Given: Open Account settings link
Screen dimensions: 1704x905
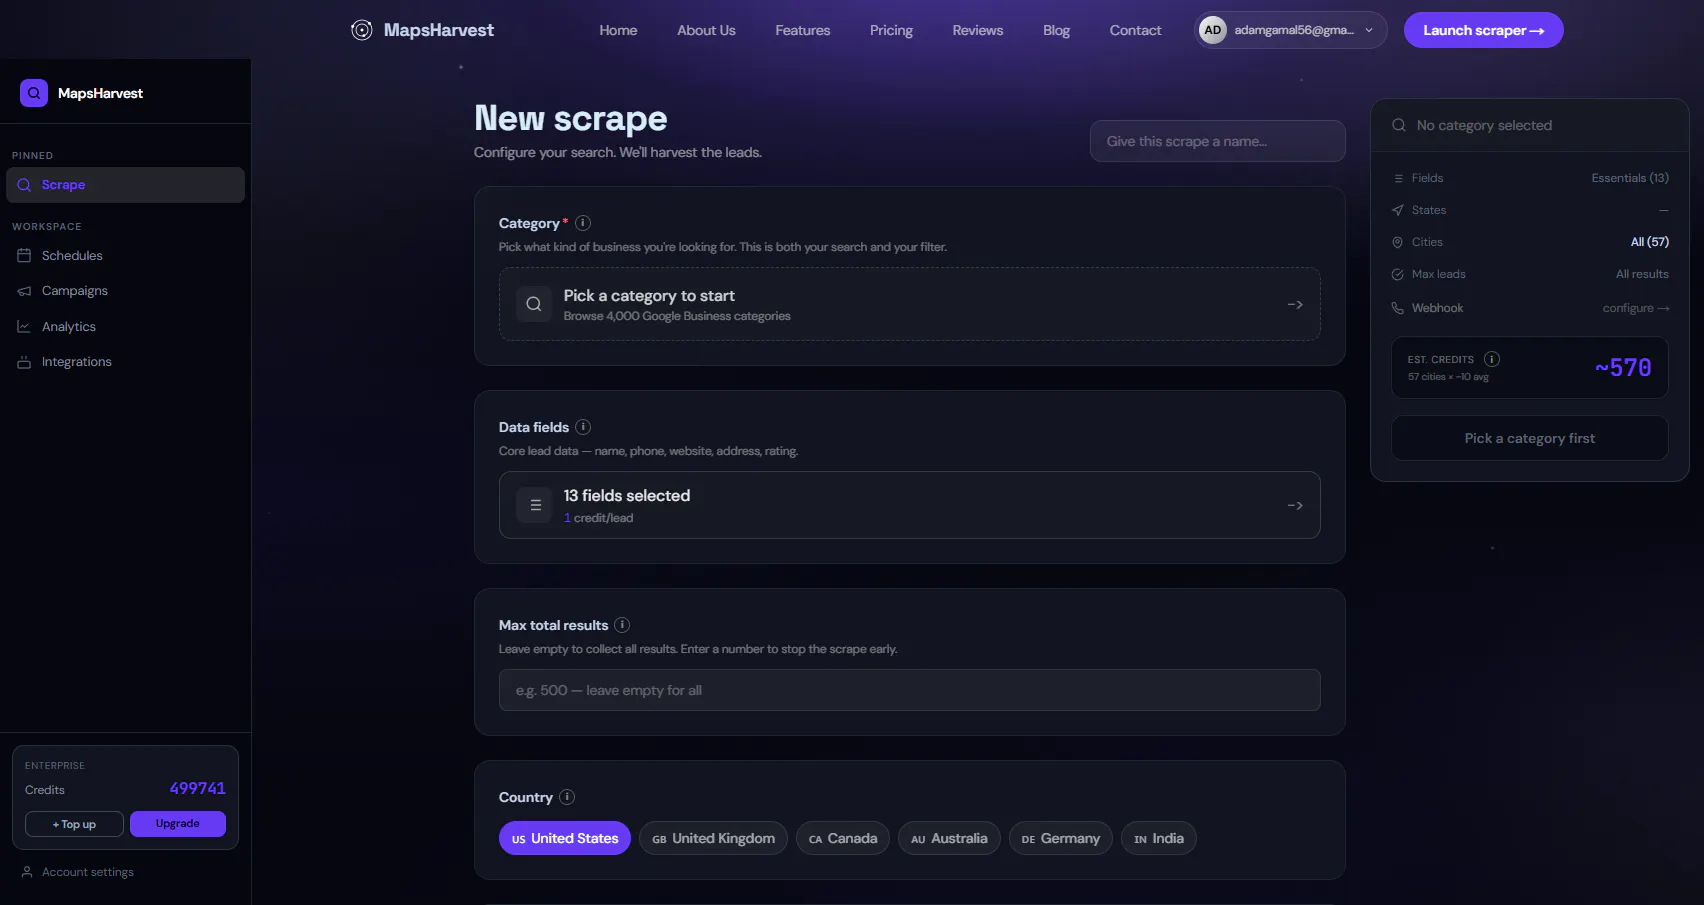Looking at the screenshot, I should click(x=88, y=872).
